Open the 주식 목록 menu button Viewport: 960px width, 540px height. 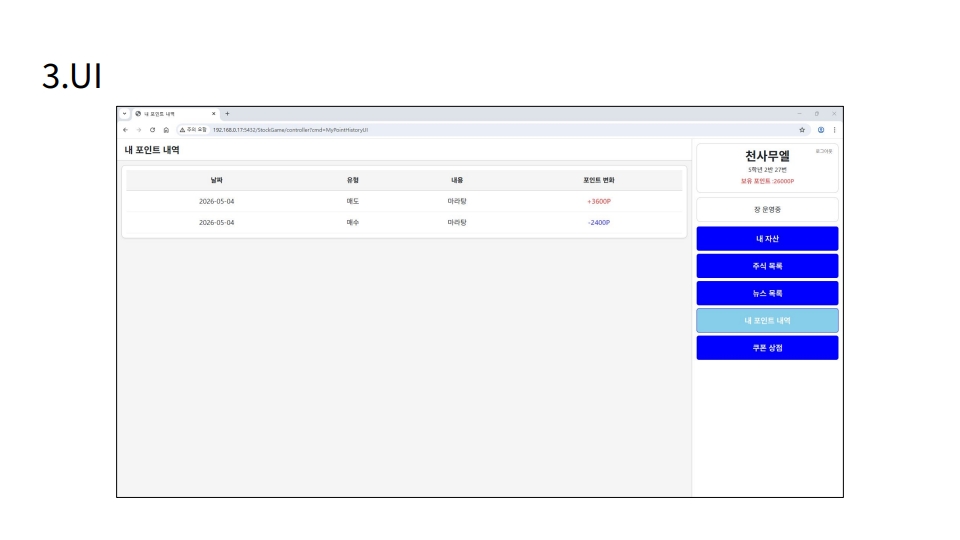tap(767, 266)
